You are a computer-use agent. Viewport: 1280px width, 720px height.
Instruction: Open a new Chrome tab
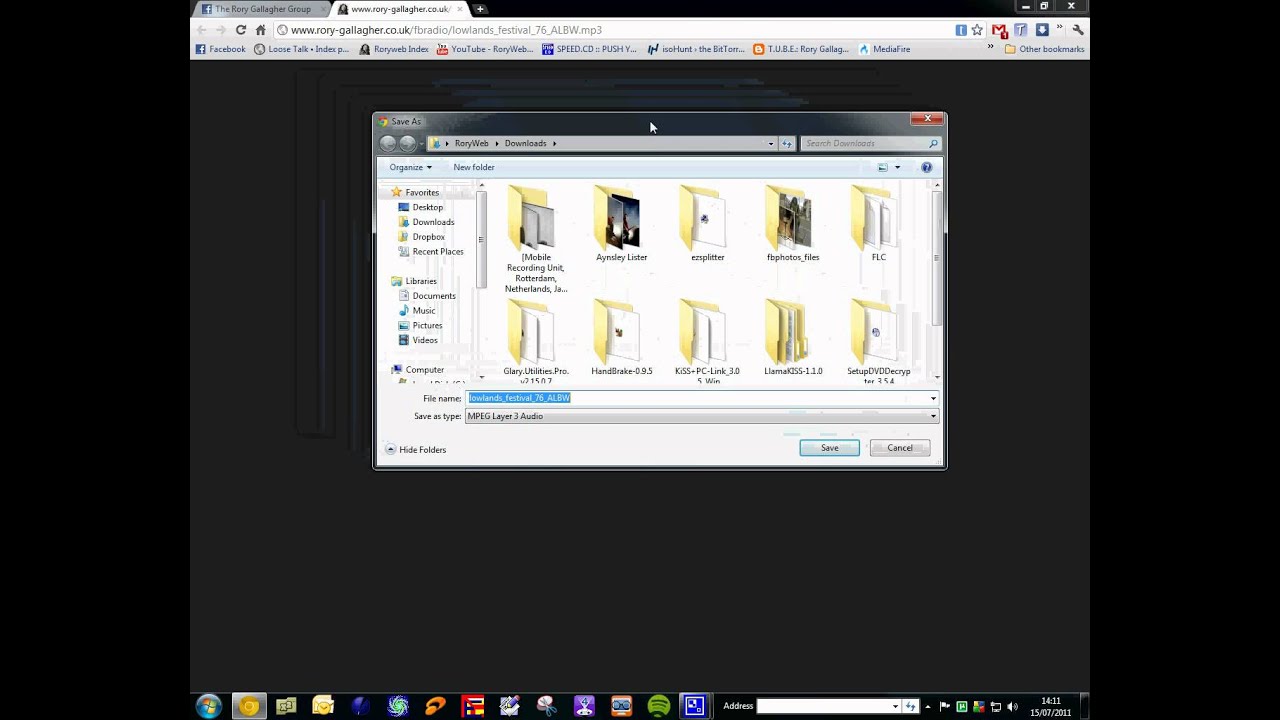coord(480,9)
